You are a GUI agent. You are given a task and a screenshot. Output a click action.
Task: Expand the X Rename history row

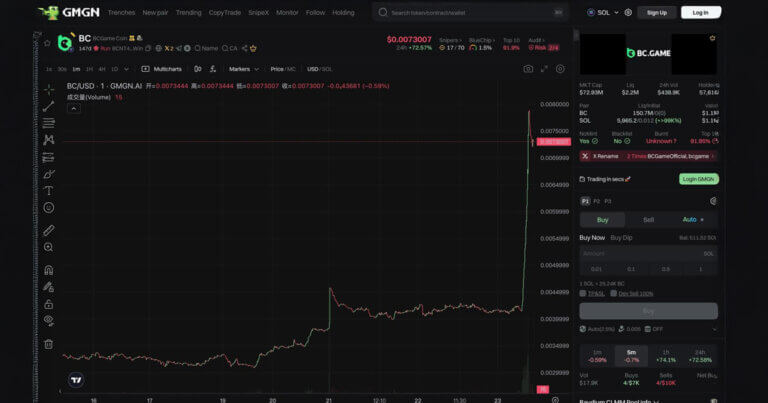click(x=648, y=156)
